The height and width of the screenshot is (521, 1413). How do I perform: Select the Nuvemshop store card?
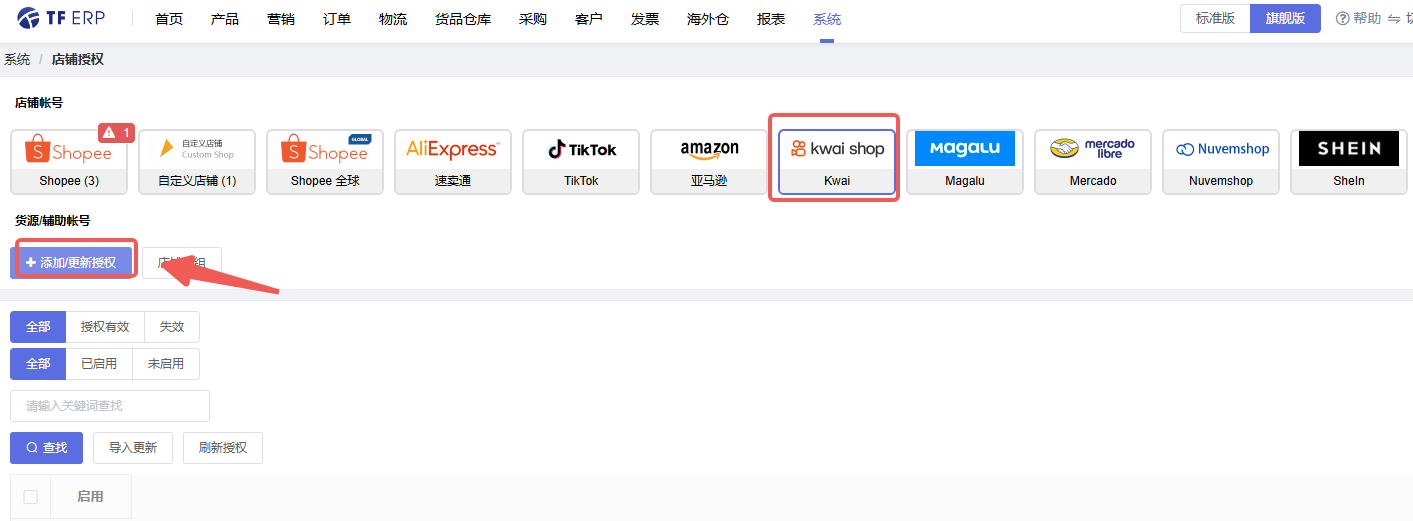(x=1221, y=162)
